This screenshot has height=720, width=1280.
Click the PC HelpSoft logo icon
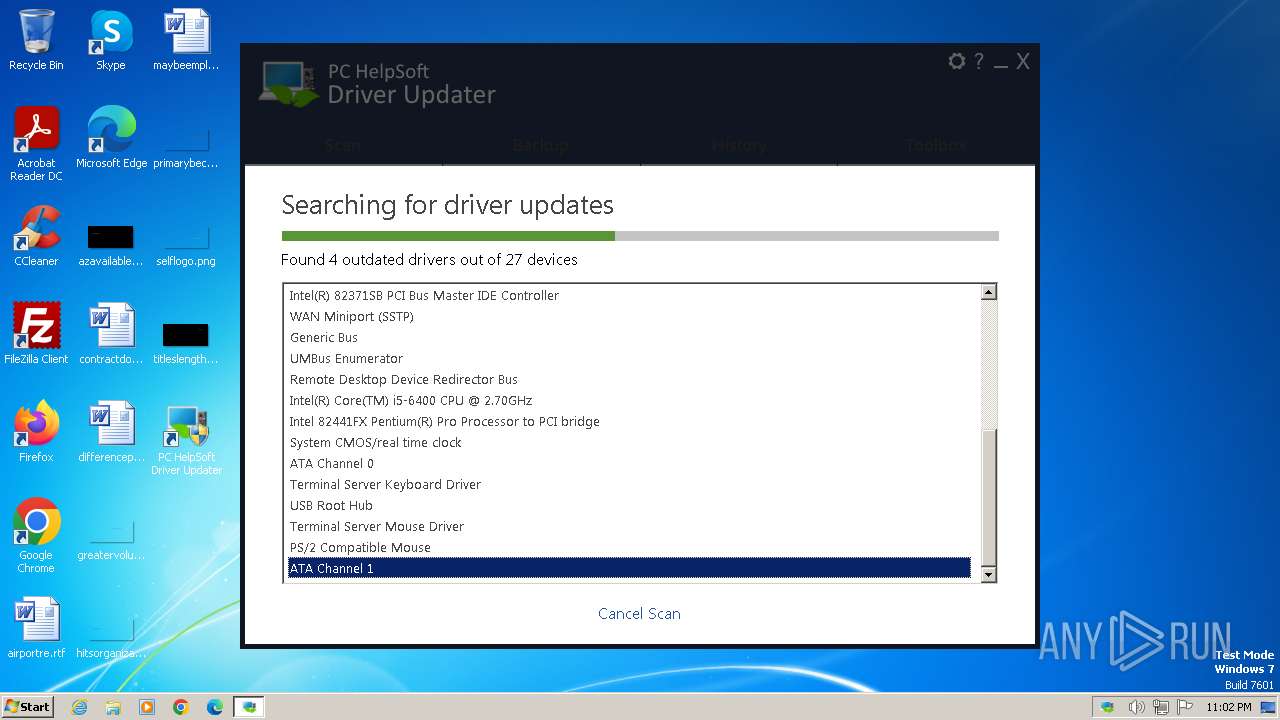(289, 84)
